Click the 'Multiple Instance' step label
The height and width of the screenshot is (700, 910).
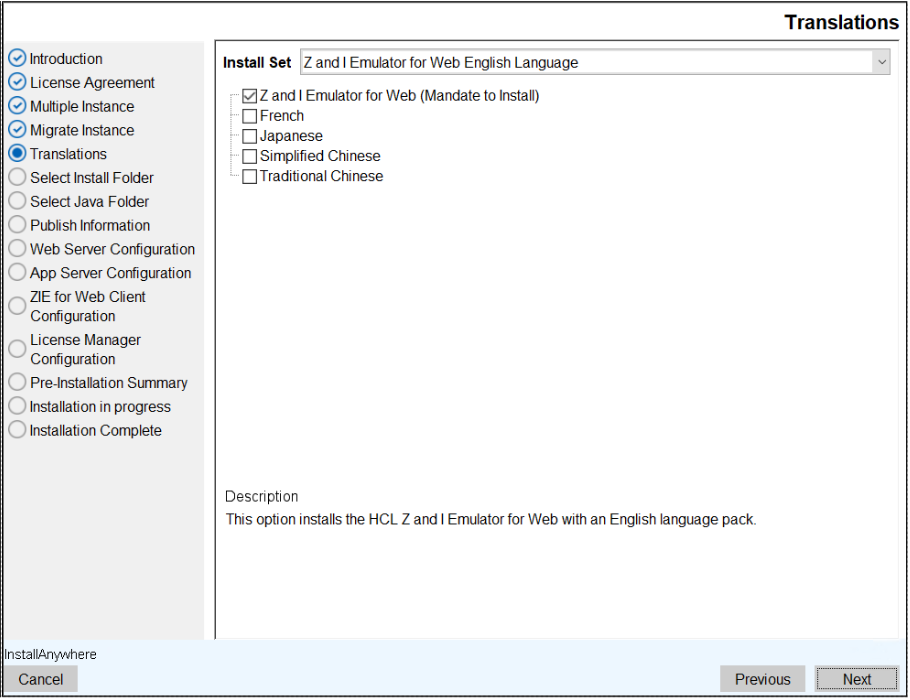click(82, 106)
